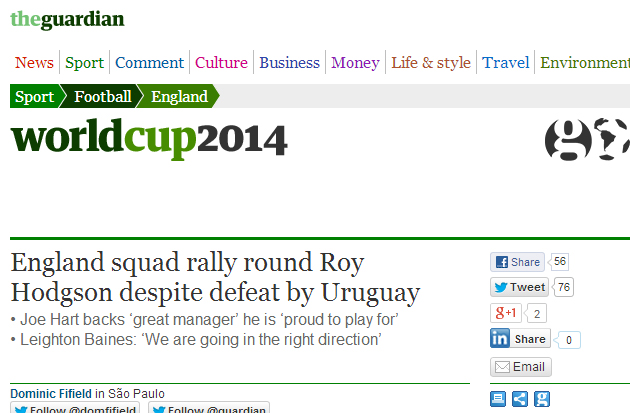Click the small Guardian 'g' icon

point(542,399)
